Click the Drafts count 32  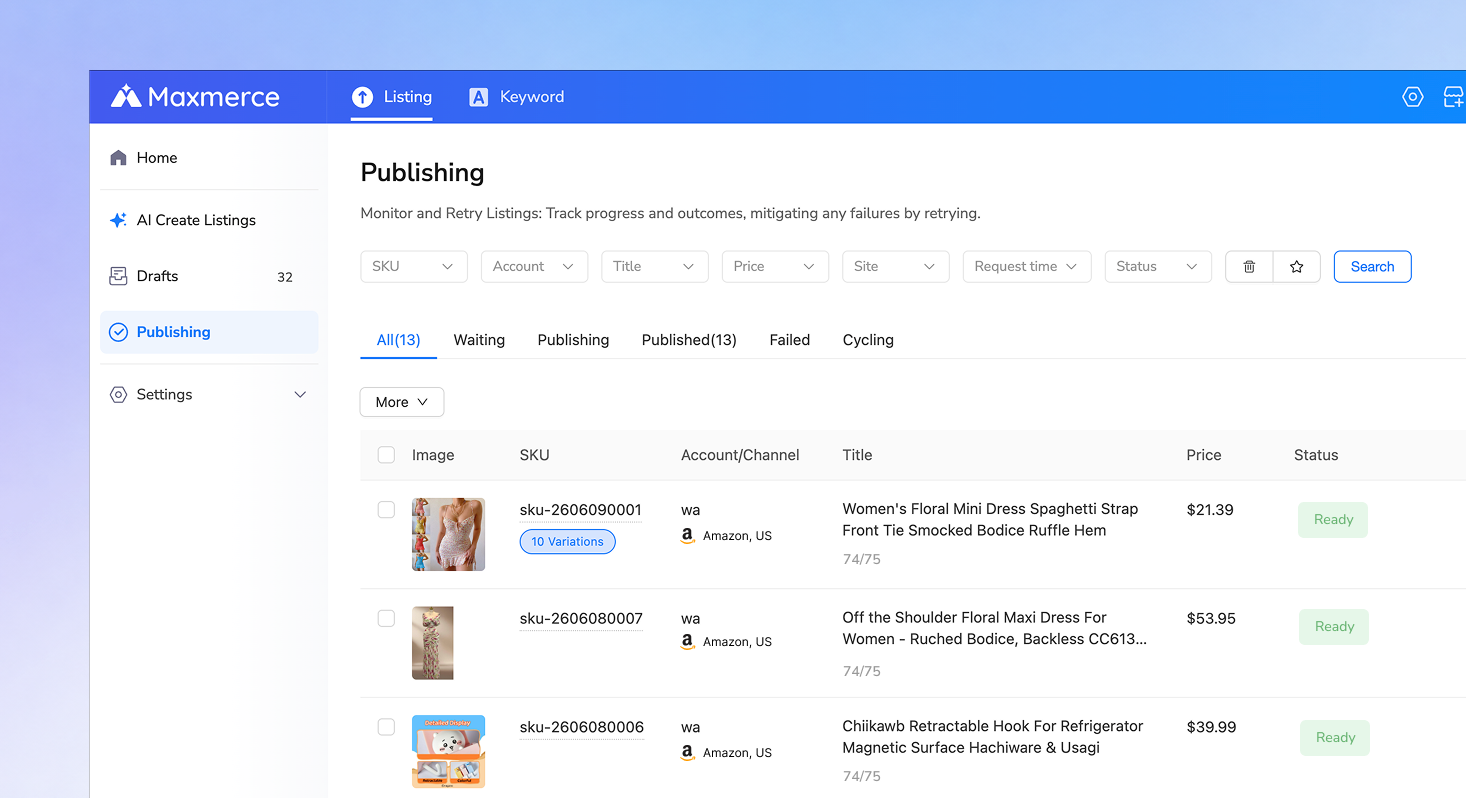coord(285,277)
